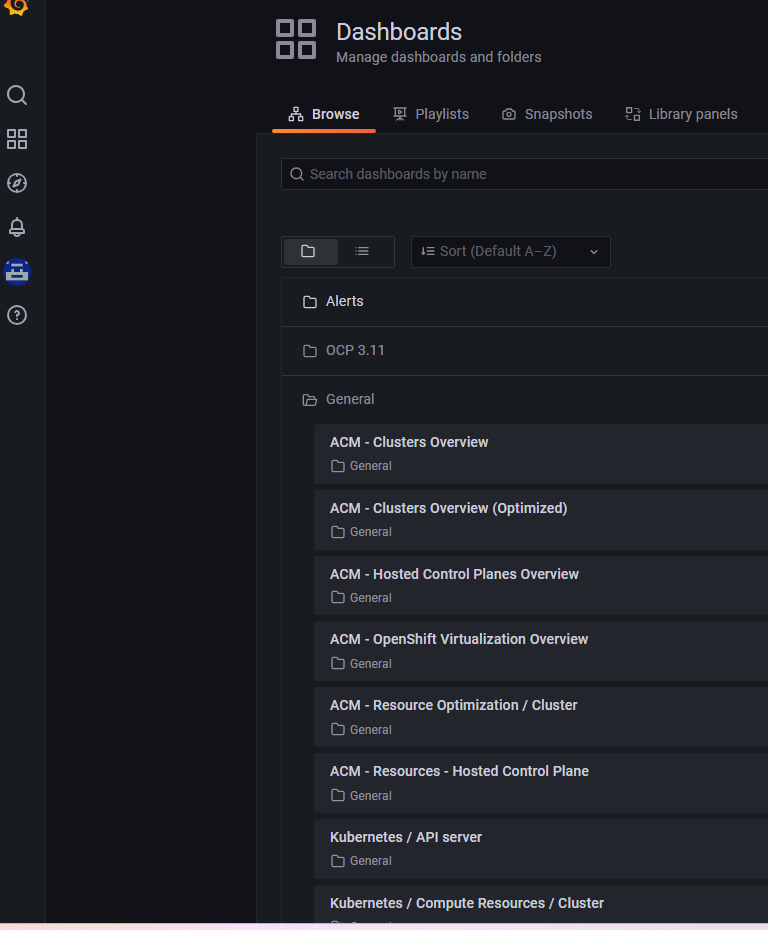Open ACM - Resources - Hosted Control Plane

[x=541, y=783]
